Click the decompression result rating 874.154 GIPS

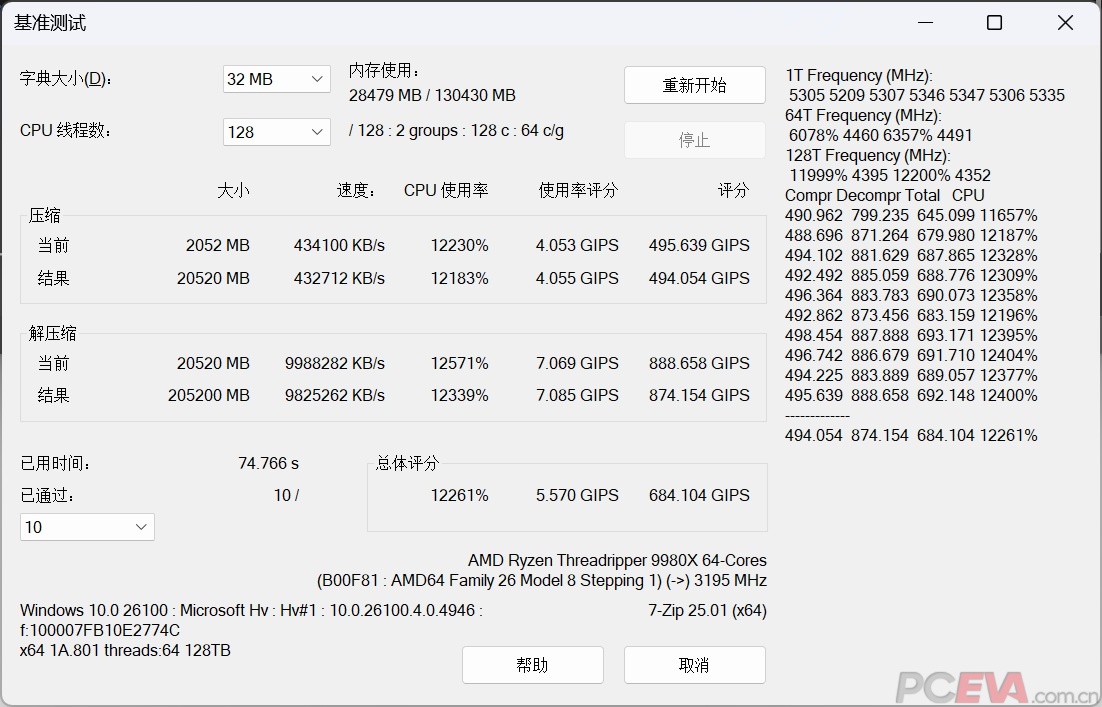pyautogui.click(x=698, y=395)
